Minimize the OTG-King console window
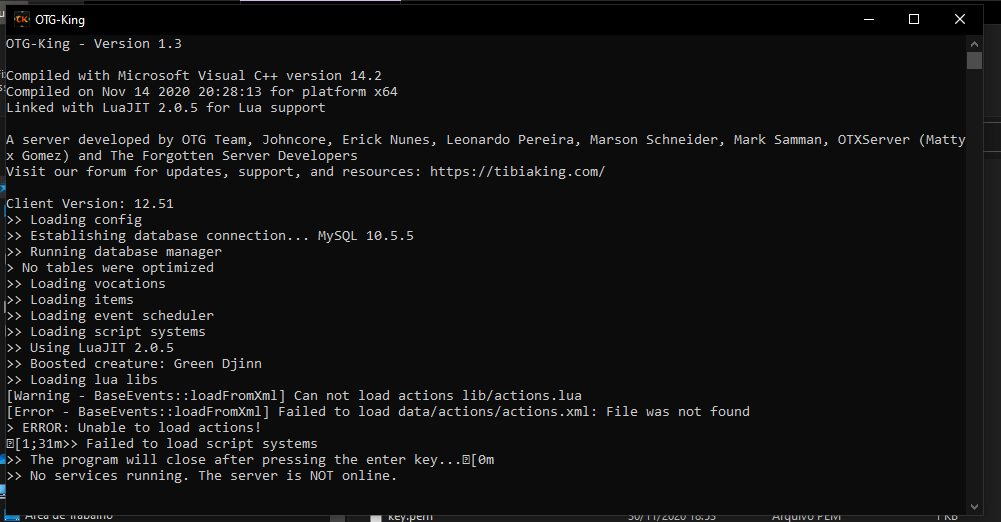 point(869,19)
